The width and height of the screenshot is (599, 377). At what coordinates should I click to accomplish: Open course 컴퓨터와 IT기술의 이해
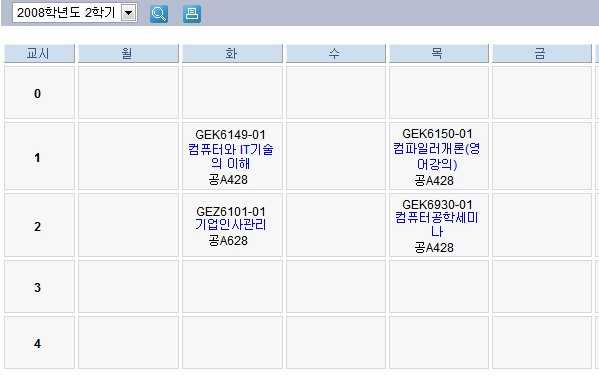coord(231,156)
